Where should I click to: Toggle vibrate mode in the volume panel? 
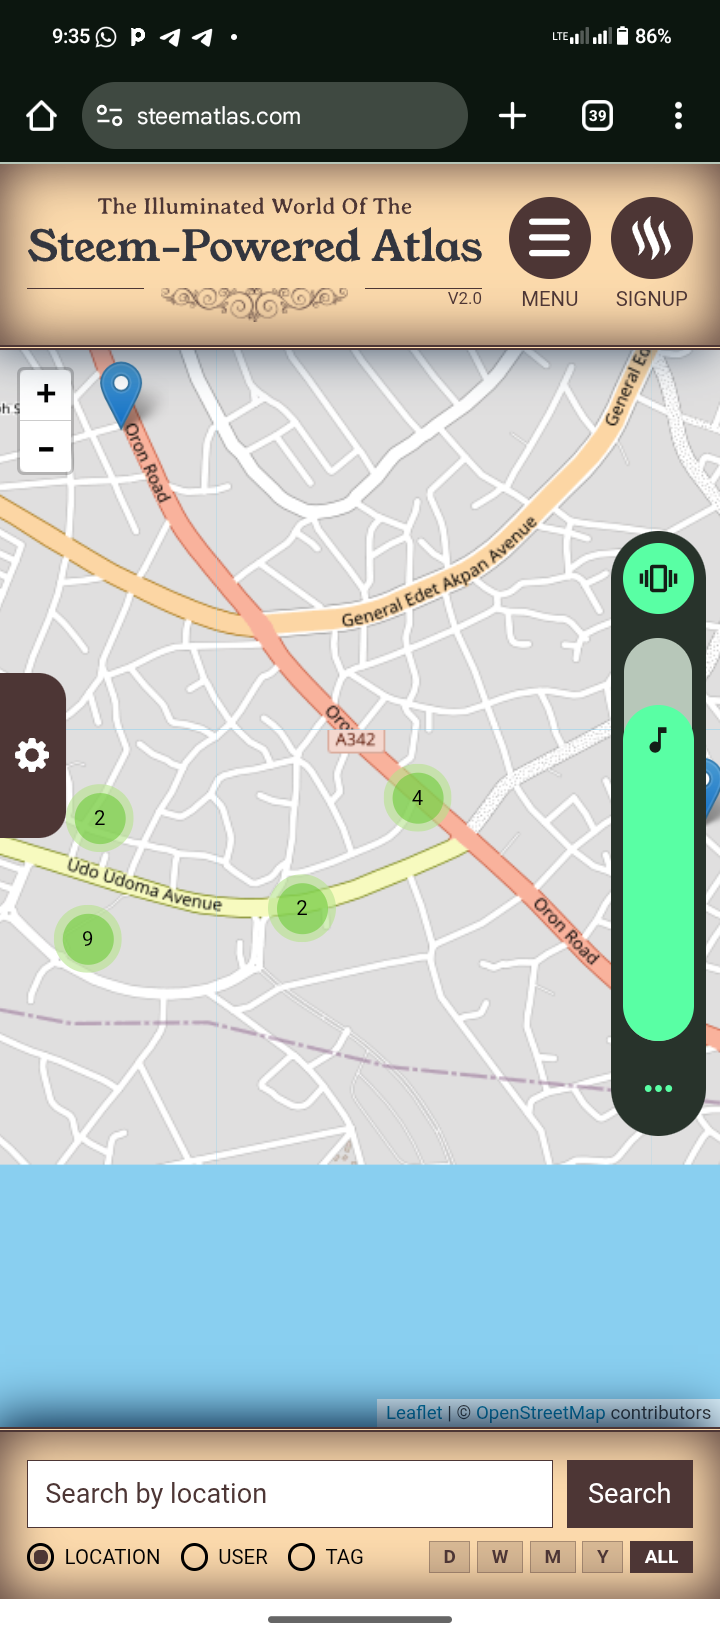(x=658, y=578)
